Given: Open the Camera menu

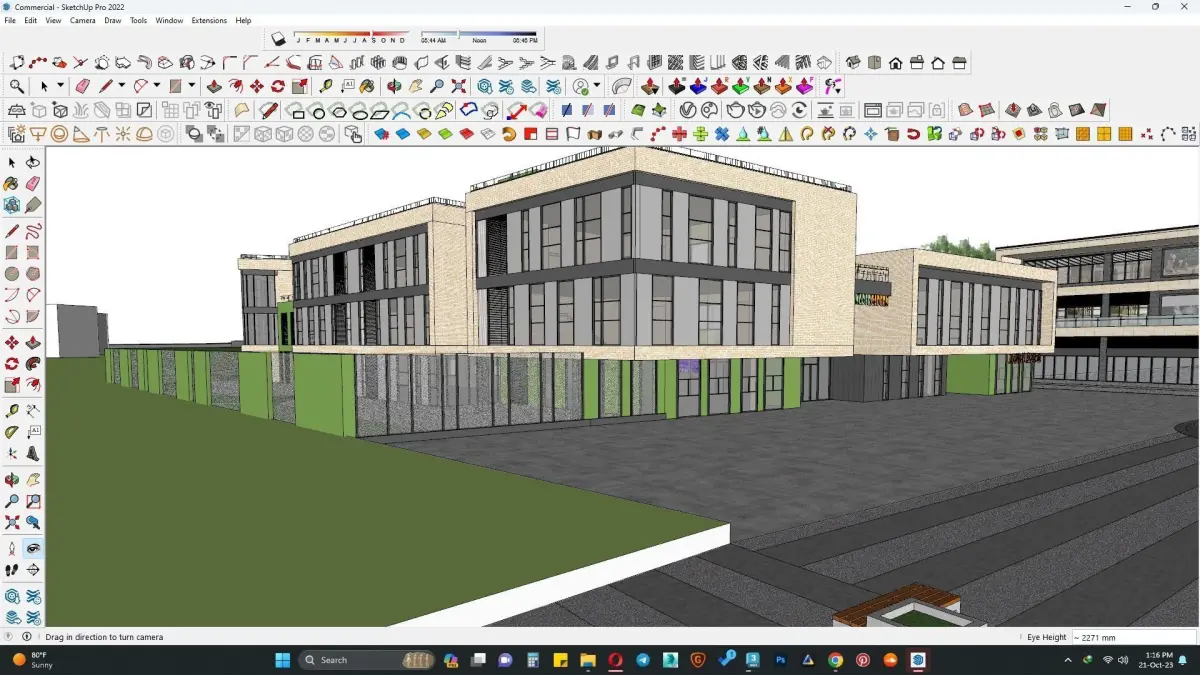Looking at the screenshot, I should tap(83, 20).
